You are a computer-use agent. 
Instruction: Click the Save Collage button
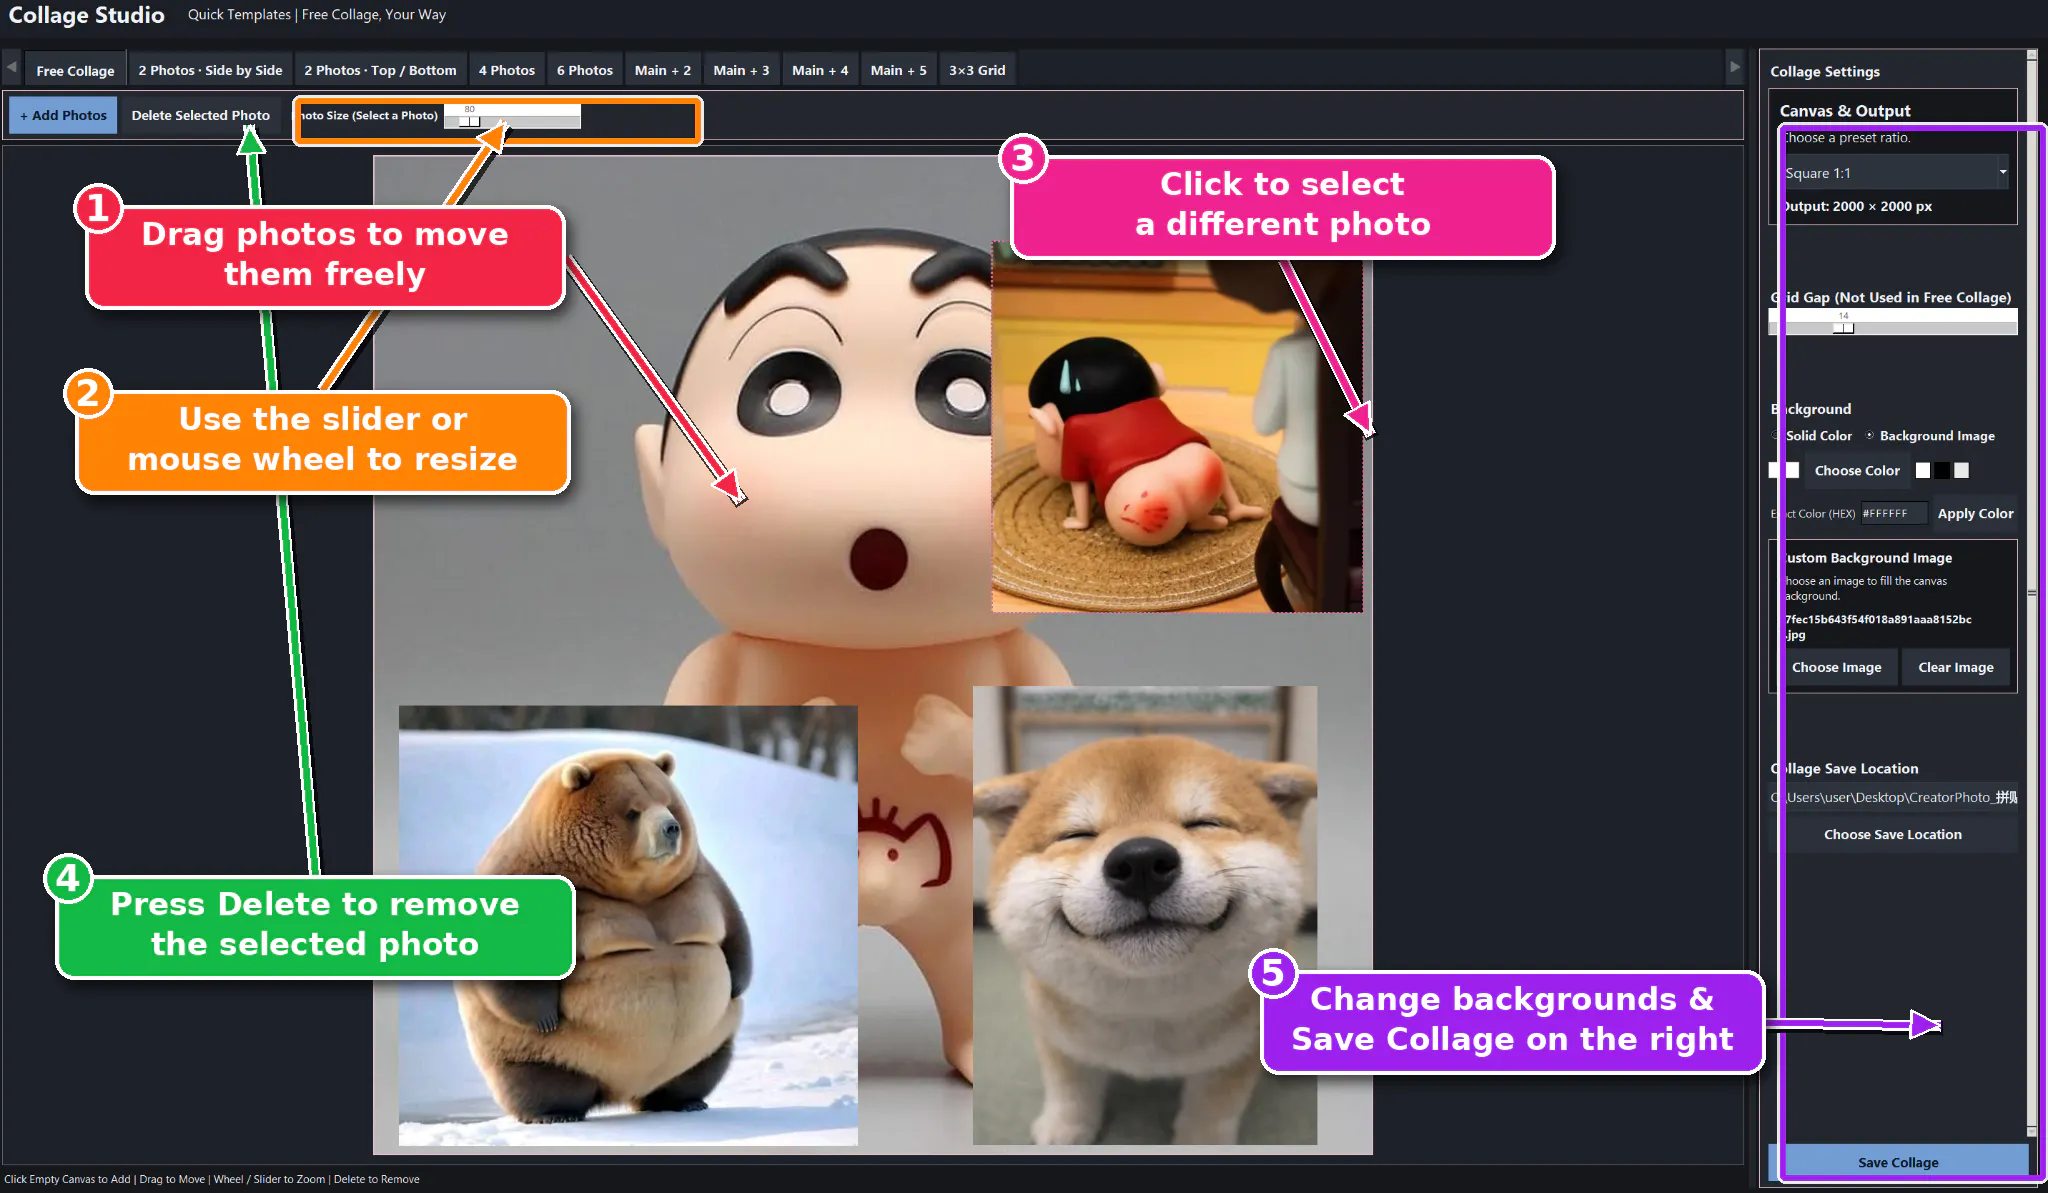click(x=1898, y=1162)
